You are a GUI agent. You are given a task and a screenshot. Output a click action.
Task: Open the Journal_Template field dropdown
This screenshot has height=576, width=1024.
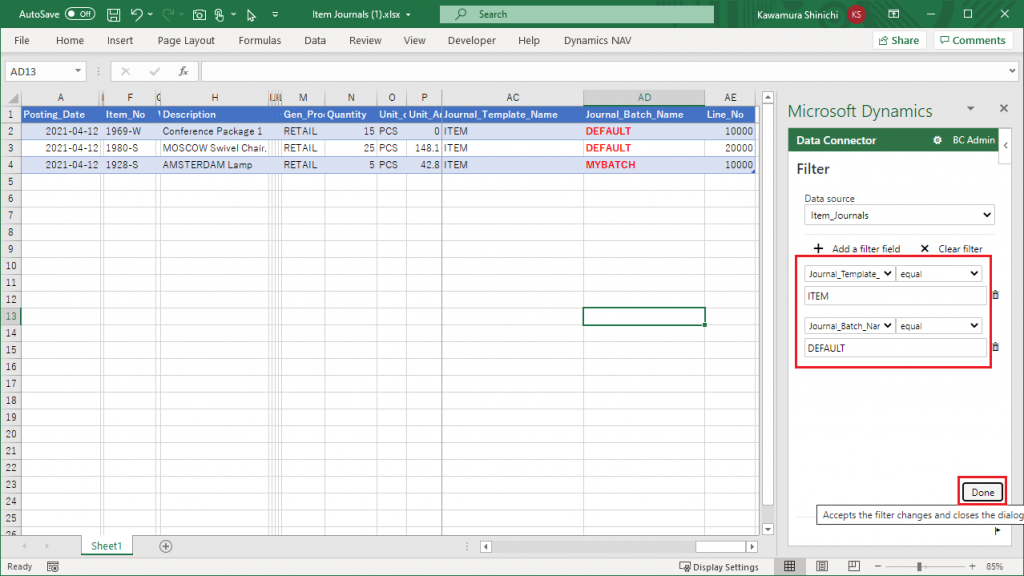849,274
